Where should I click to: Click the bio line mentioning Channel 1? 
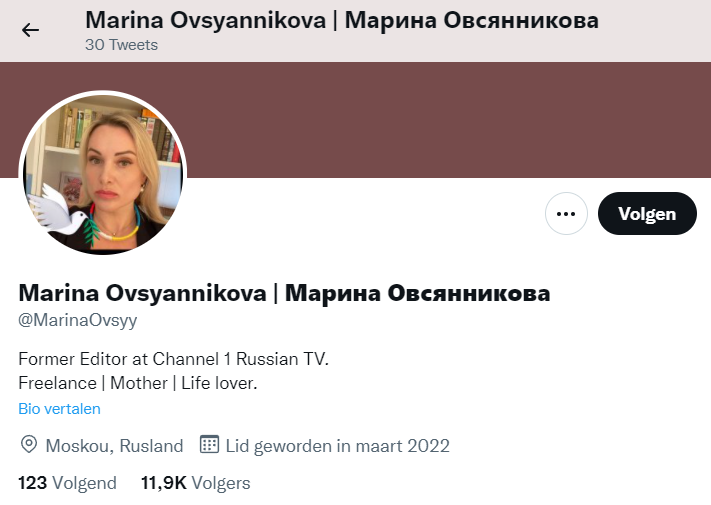174,358
